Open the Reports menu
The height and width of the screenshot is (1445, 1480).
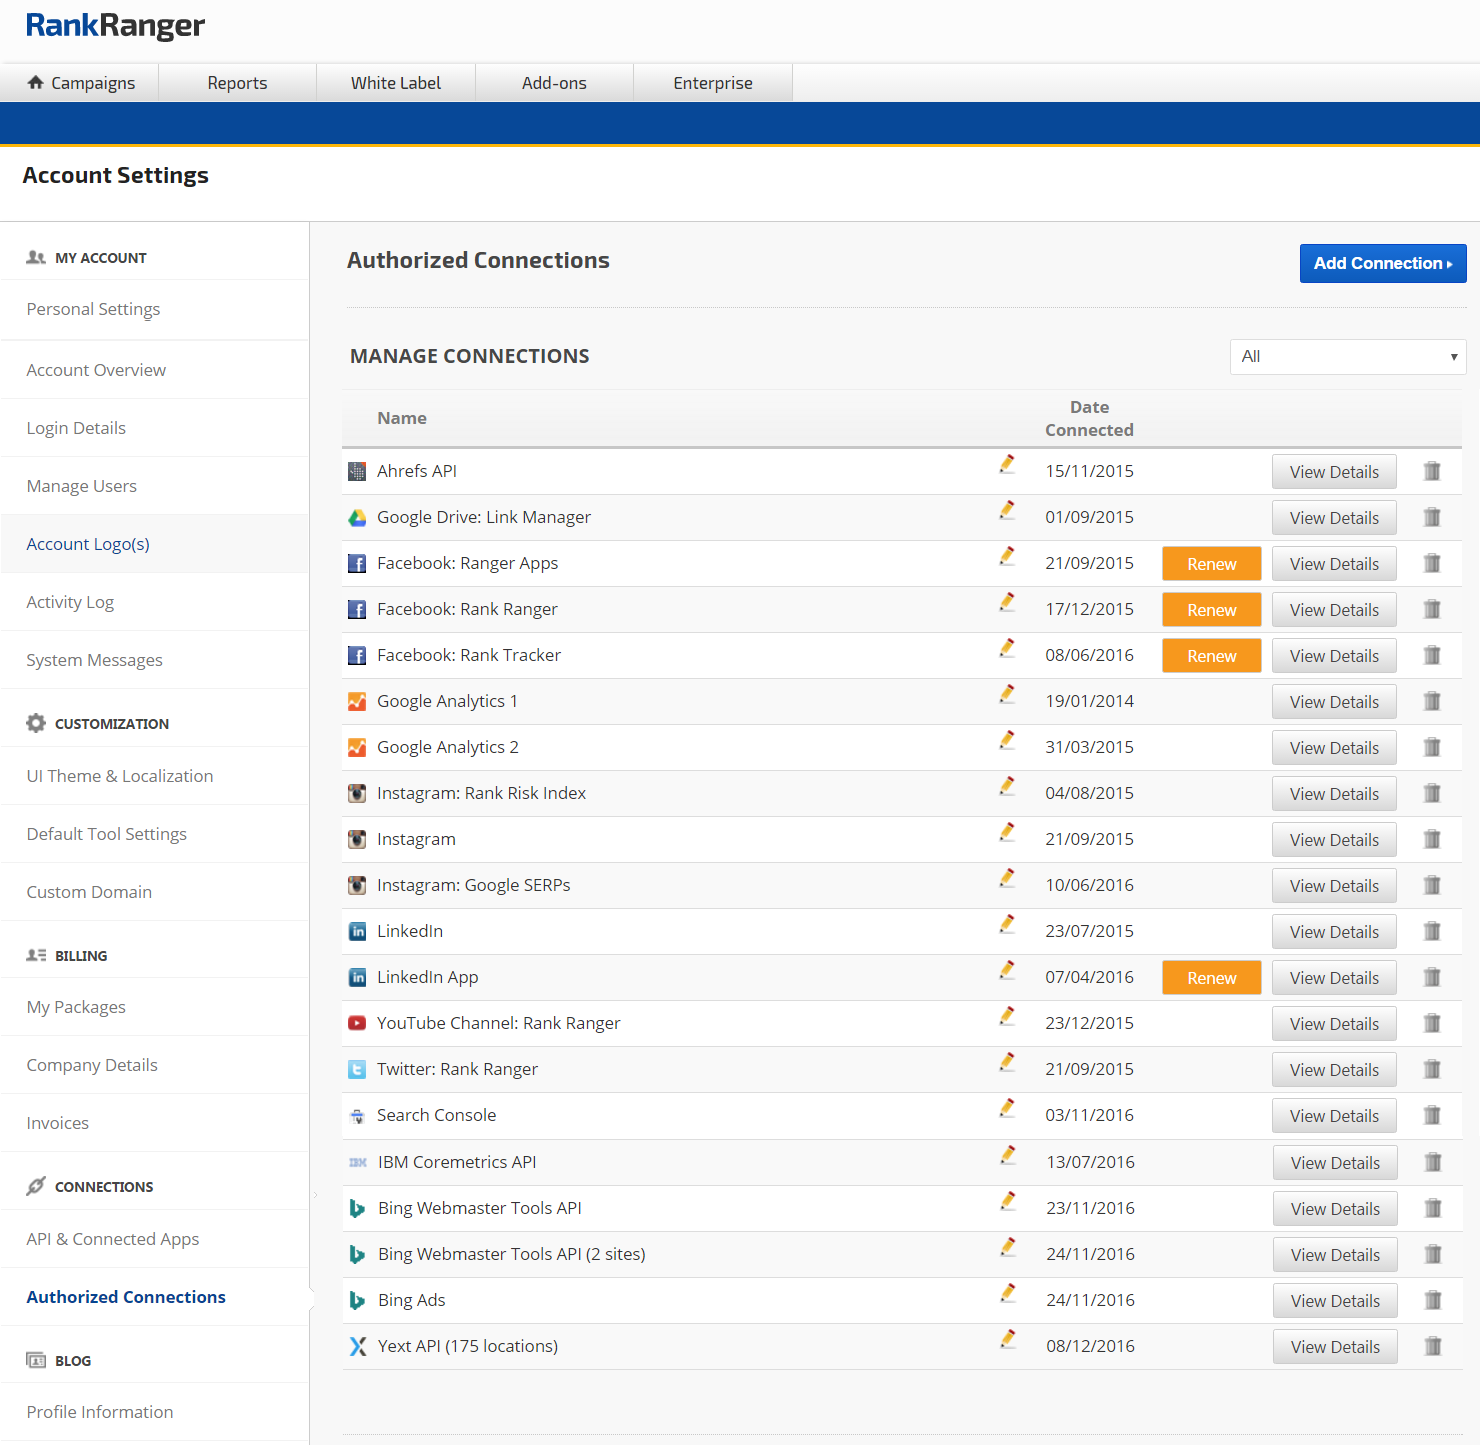(x=237, y=83)
